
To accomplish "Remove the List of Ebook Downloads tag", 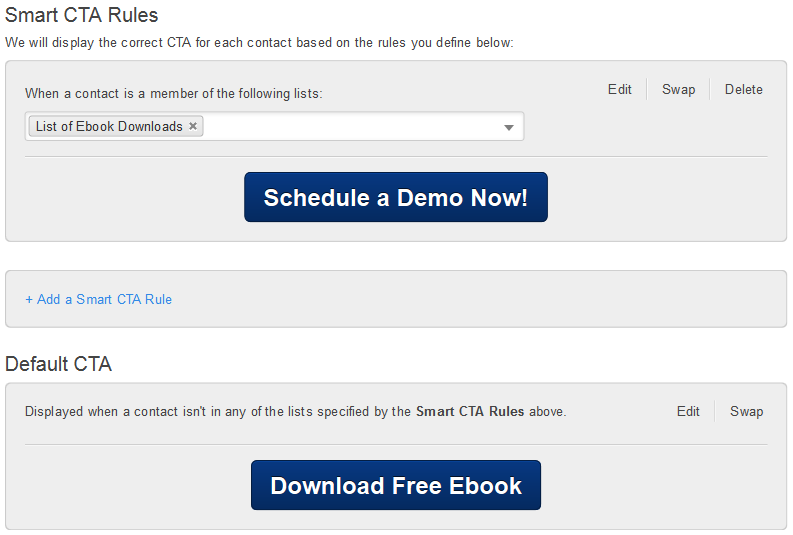I will (x=193, y=126).
